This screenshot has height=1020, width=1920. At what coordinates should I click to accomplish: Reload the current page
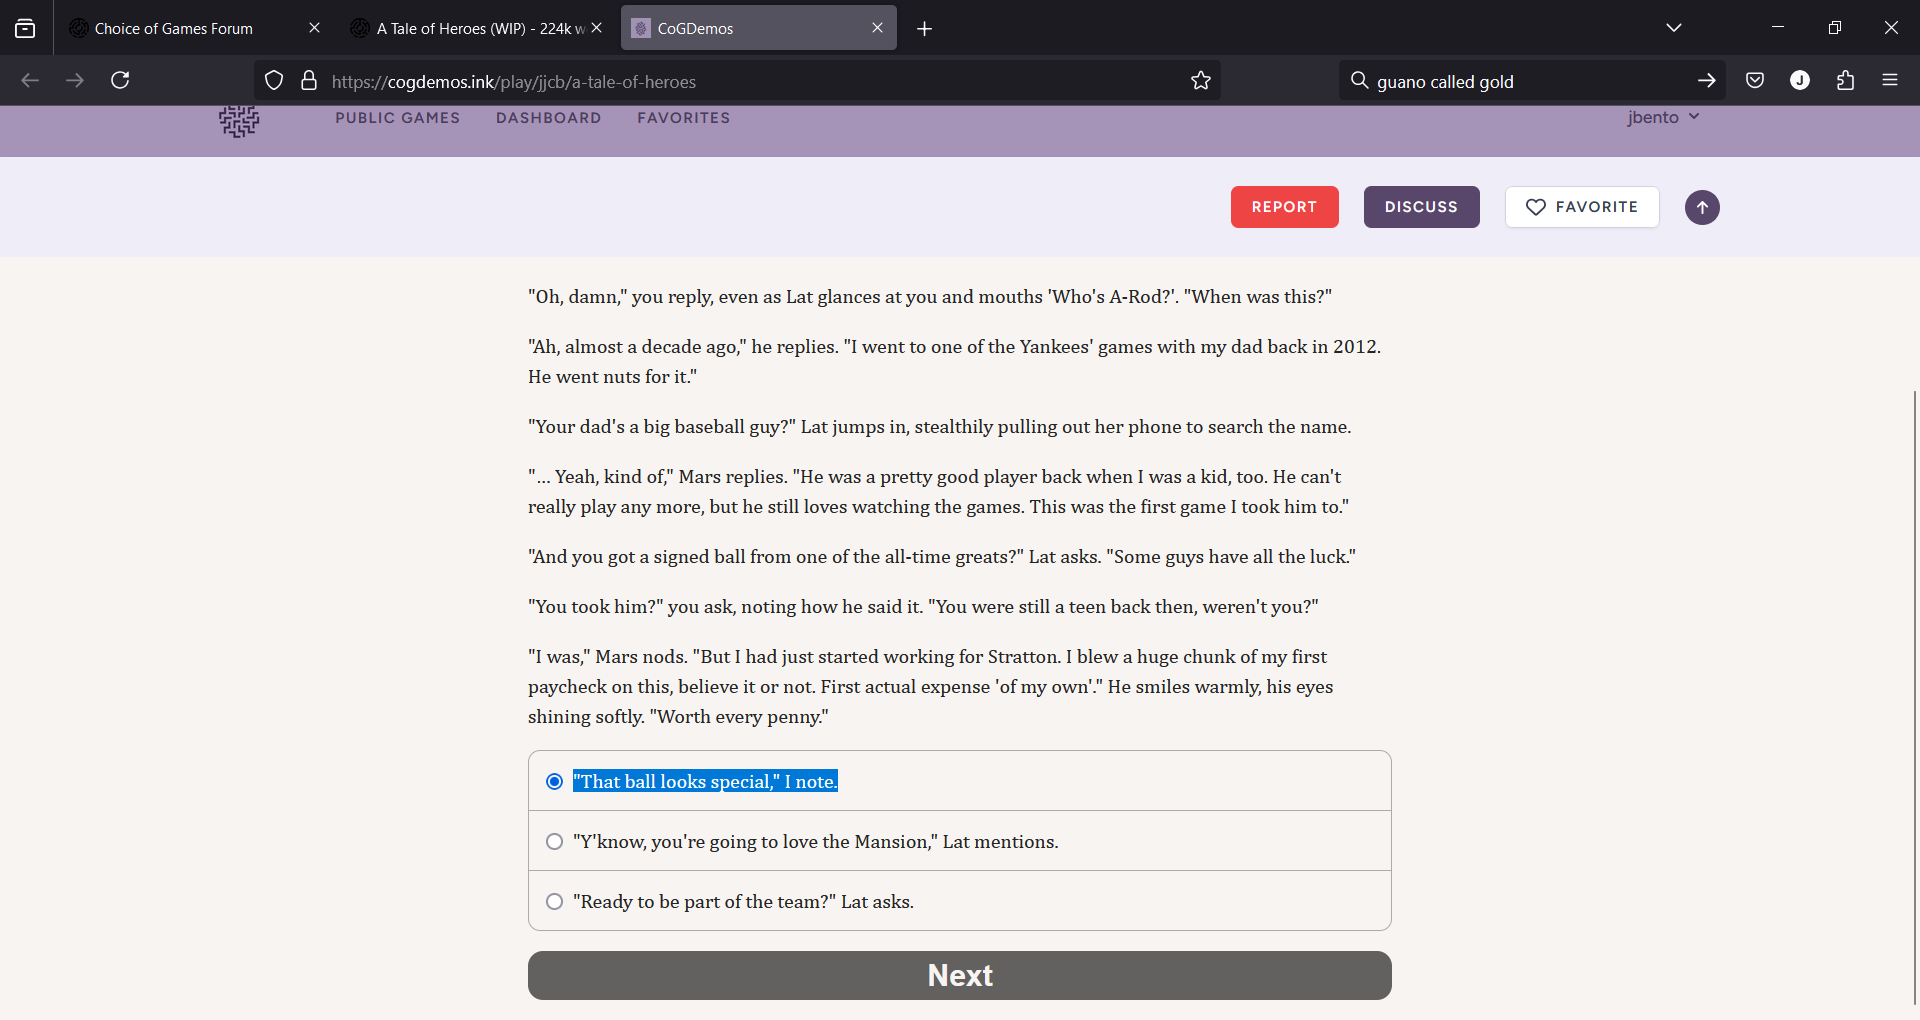click(x=120, y=81)
